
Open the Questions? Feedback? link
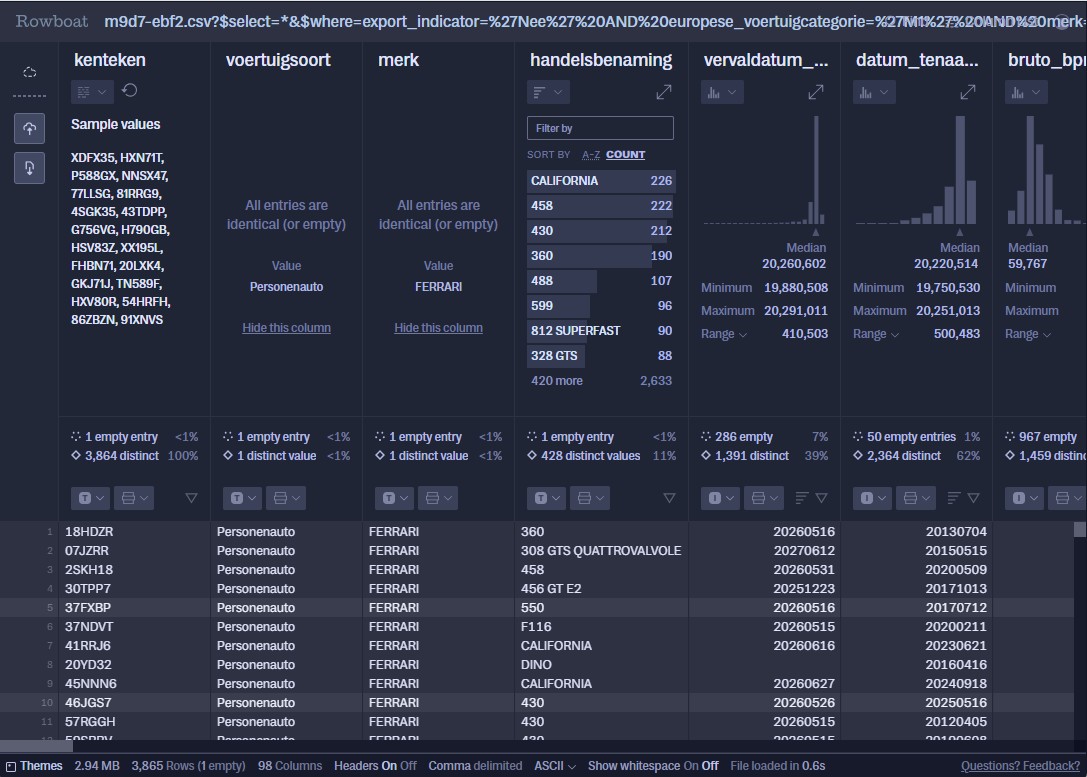pos(1020,766)
